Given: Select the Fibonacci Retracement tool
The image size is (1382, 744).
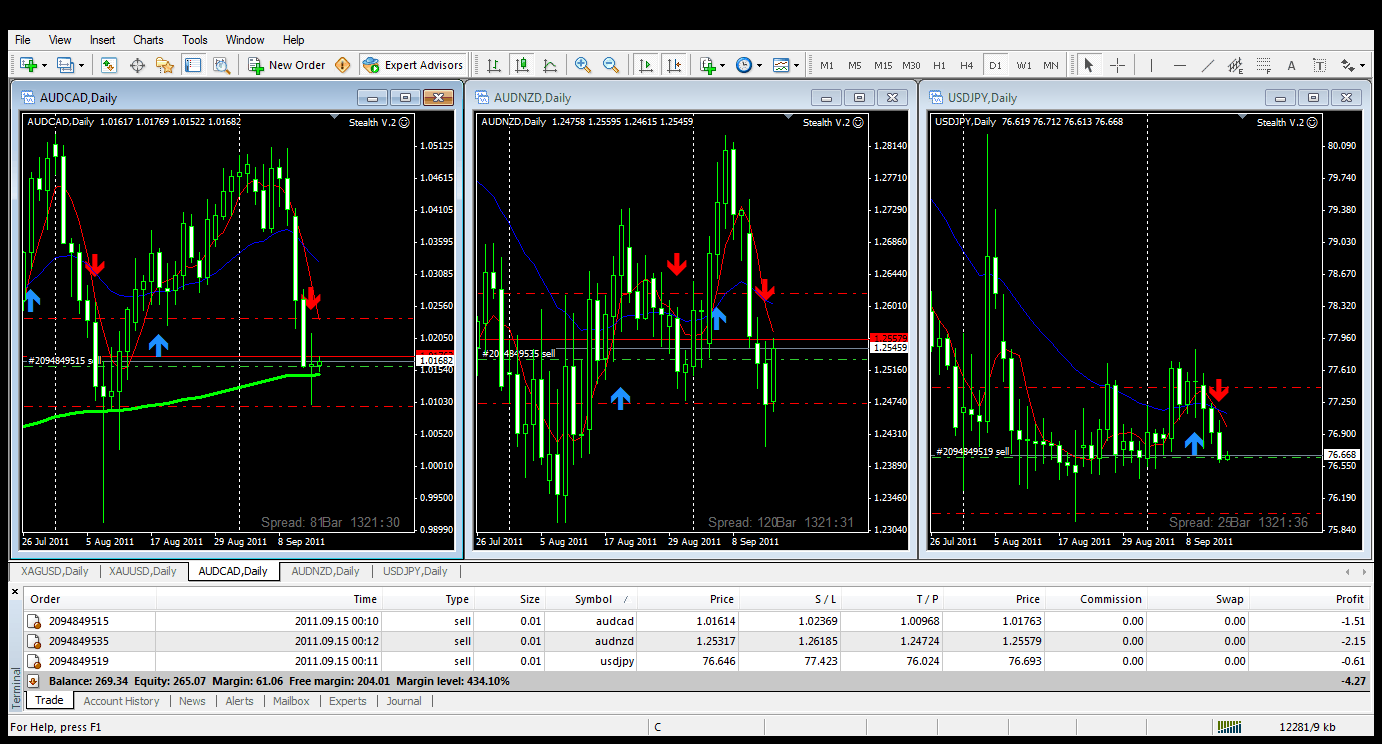Looking at the screenshot, I should 1264,65.
